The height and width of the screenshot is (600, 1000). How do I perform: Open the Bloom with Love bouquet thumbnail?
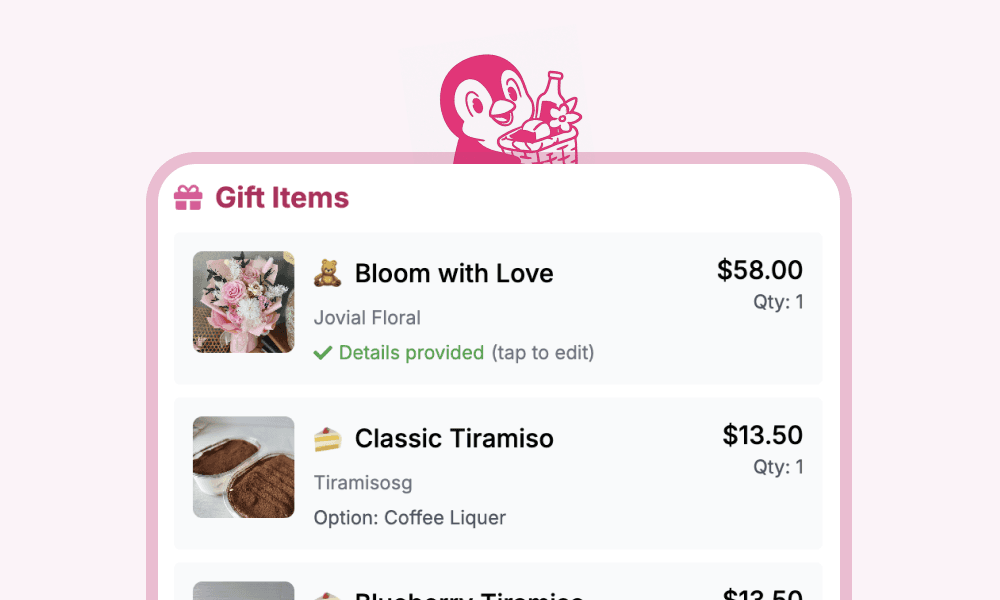pos(244,302)
